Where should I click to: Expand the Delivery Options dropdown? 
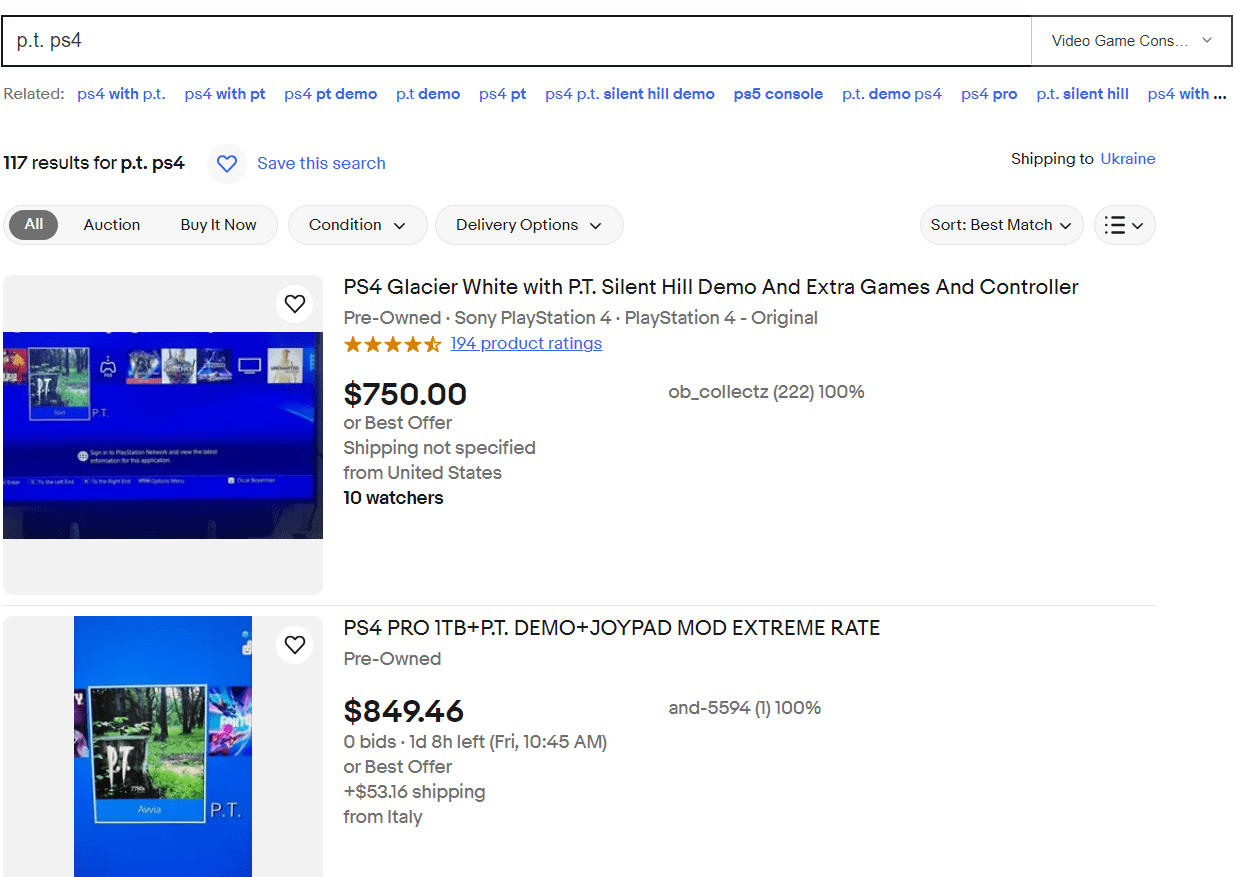tap(529, 225)
